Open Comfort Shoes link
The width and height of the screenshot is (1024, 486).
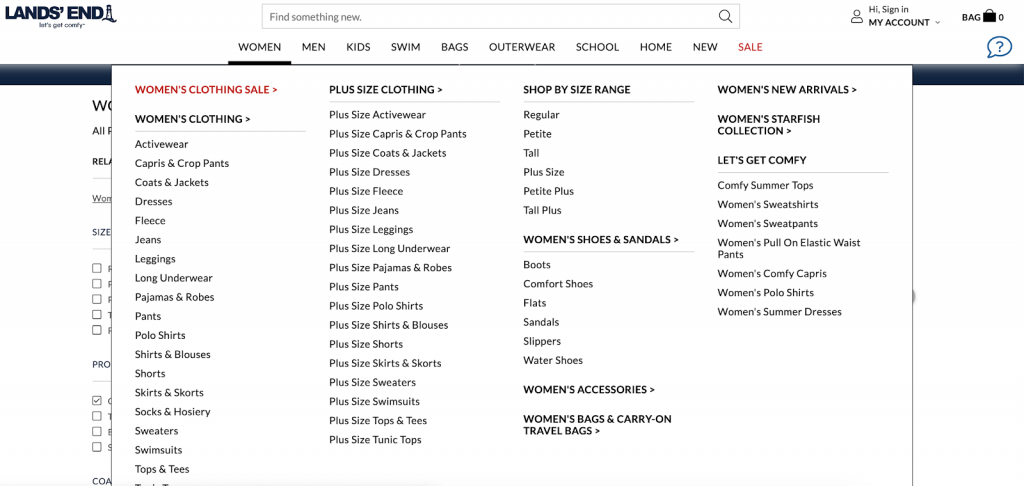(x=558, y=284)
